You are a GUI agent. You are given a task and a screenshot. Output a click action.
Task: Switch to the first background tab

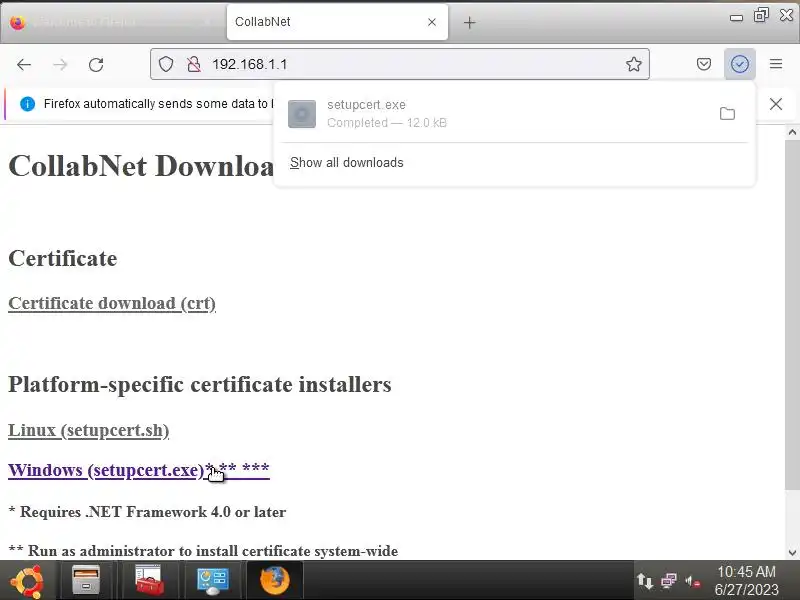113,22
